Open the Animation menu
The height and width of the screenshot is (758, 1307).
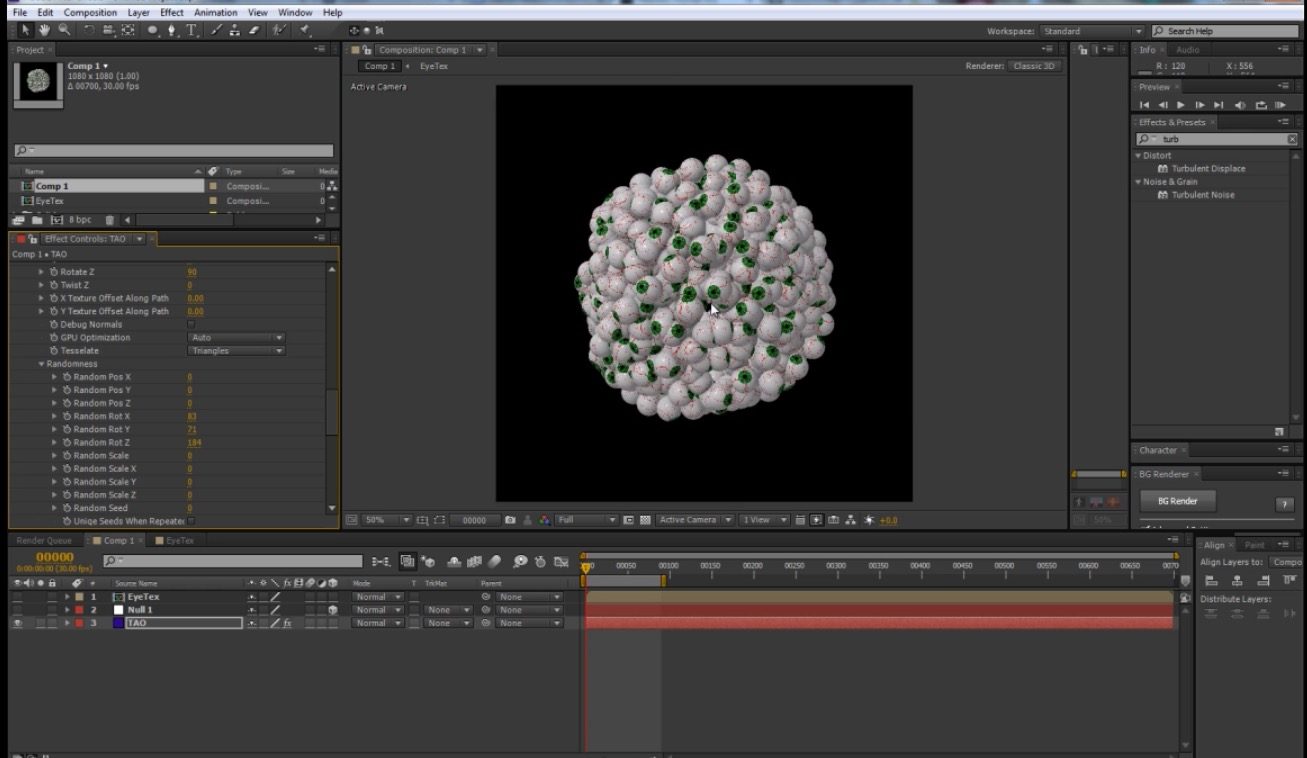(216, 13)
